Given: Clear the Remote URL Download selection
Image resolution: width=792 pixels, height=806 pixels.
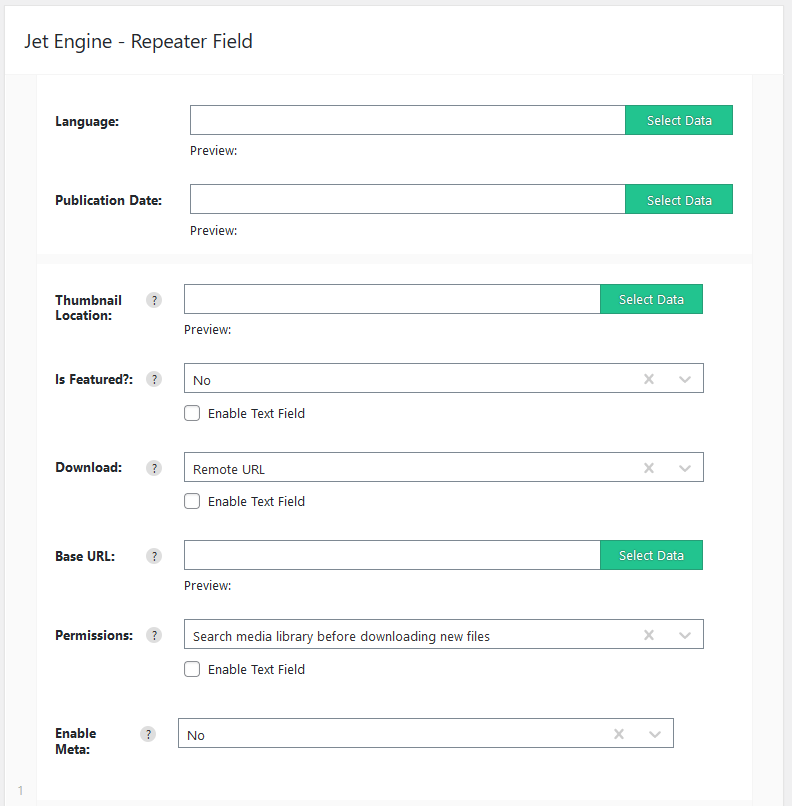Looking at the screenshot, I should 649,468.
